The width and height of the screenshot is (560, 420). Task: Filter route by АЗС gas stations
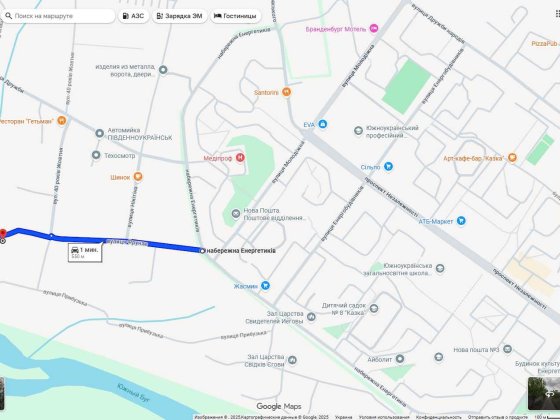pyautogui.click(x=134, y=16)
